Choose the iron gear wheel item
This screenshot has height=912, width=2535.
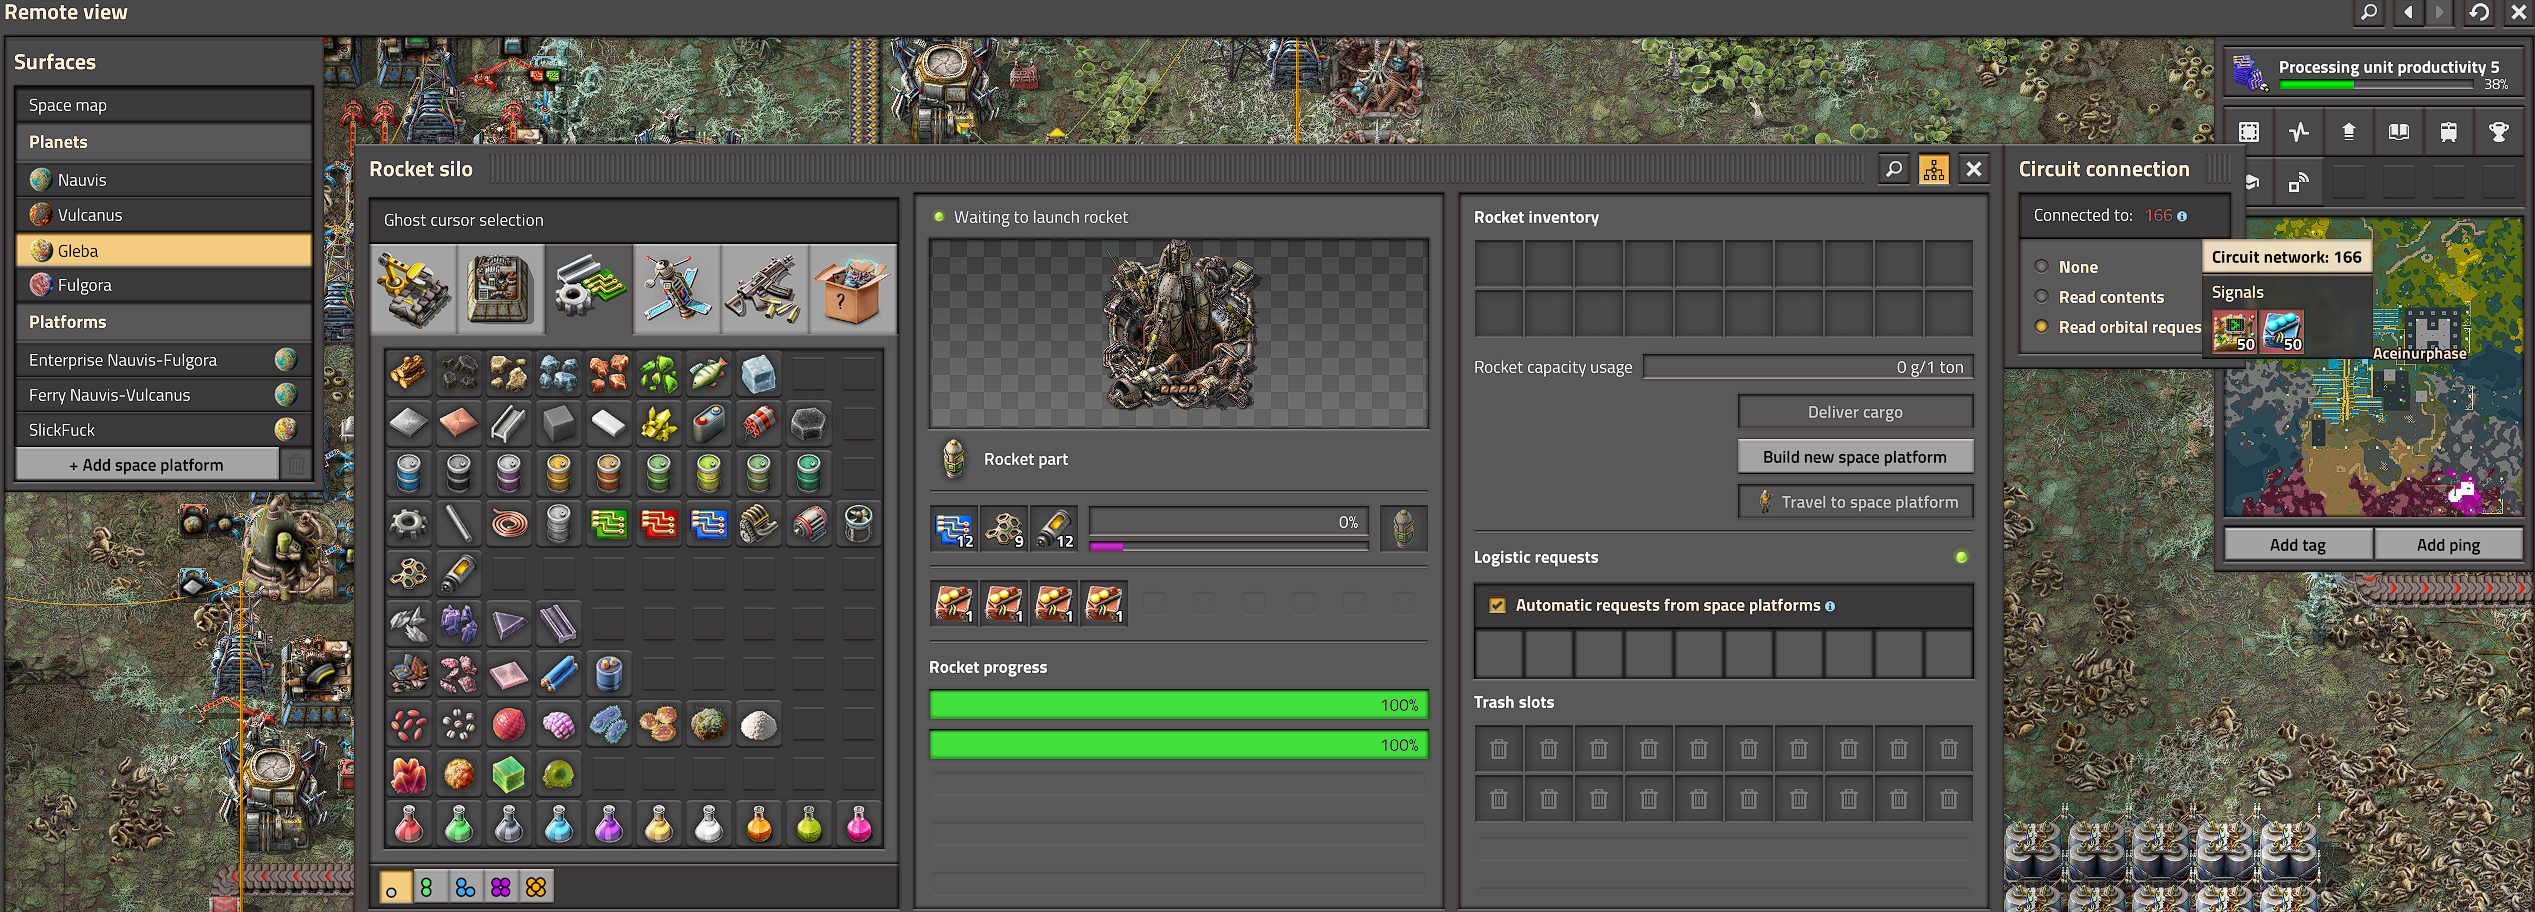409,524
